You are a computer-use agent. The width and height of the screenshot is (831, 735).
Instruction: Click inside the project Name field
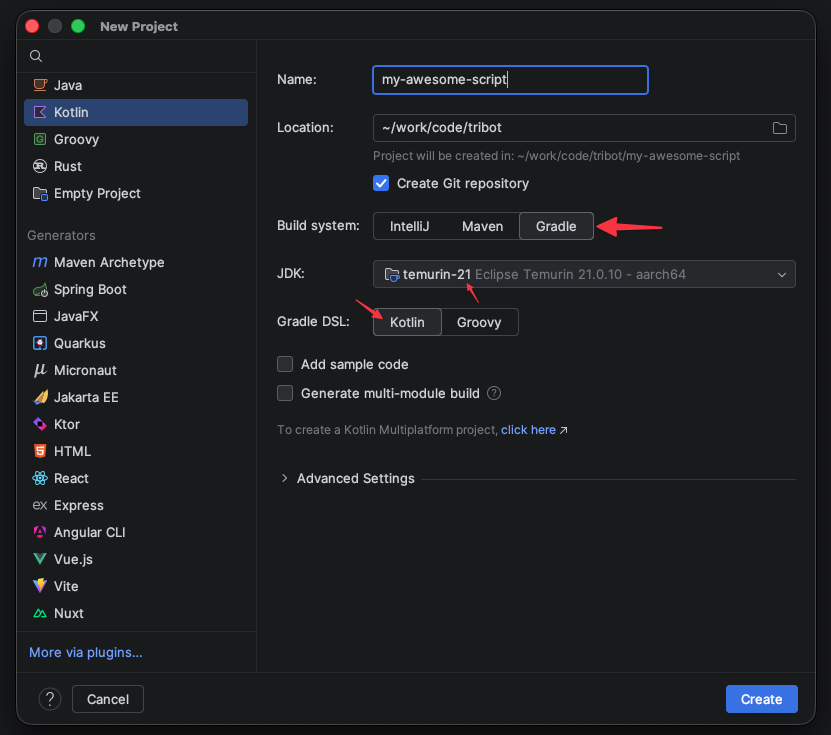pos(510,80)
